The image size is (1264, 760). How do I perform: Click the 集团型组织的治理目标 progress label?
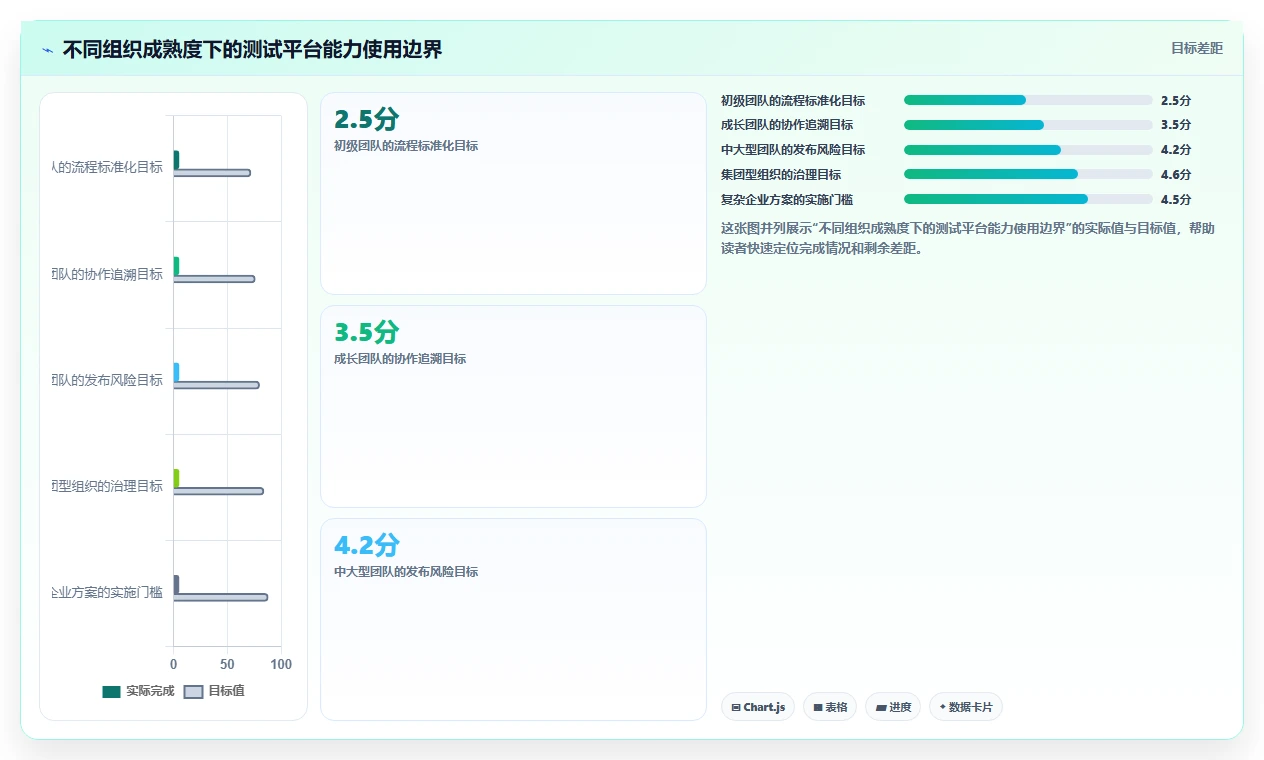781,174
